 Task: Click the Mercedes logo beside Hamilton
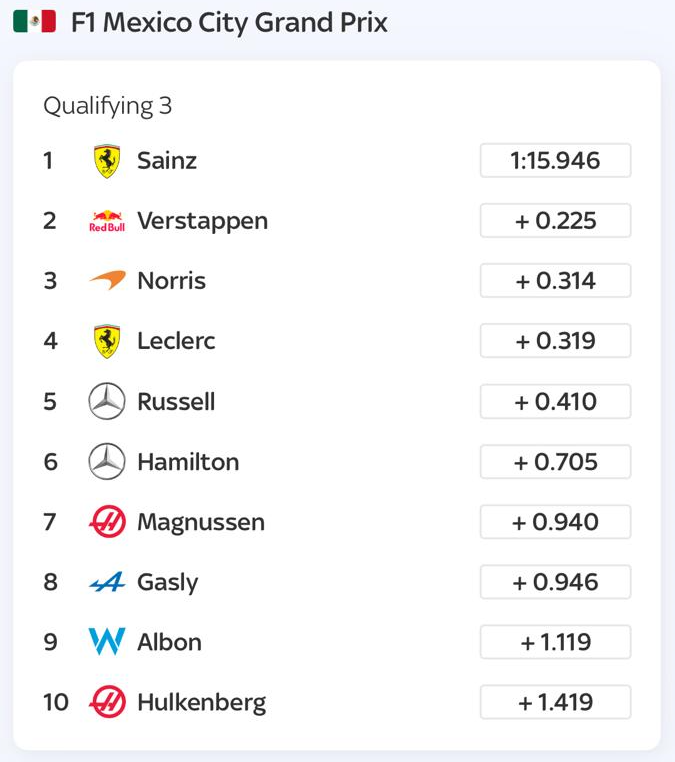click(x=107, y=462)
